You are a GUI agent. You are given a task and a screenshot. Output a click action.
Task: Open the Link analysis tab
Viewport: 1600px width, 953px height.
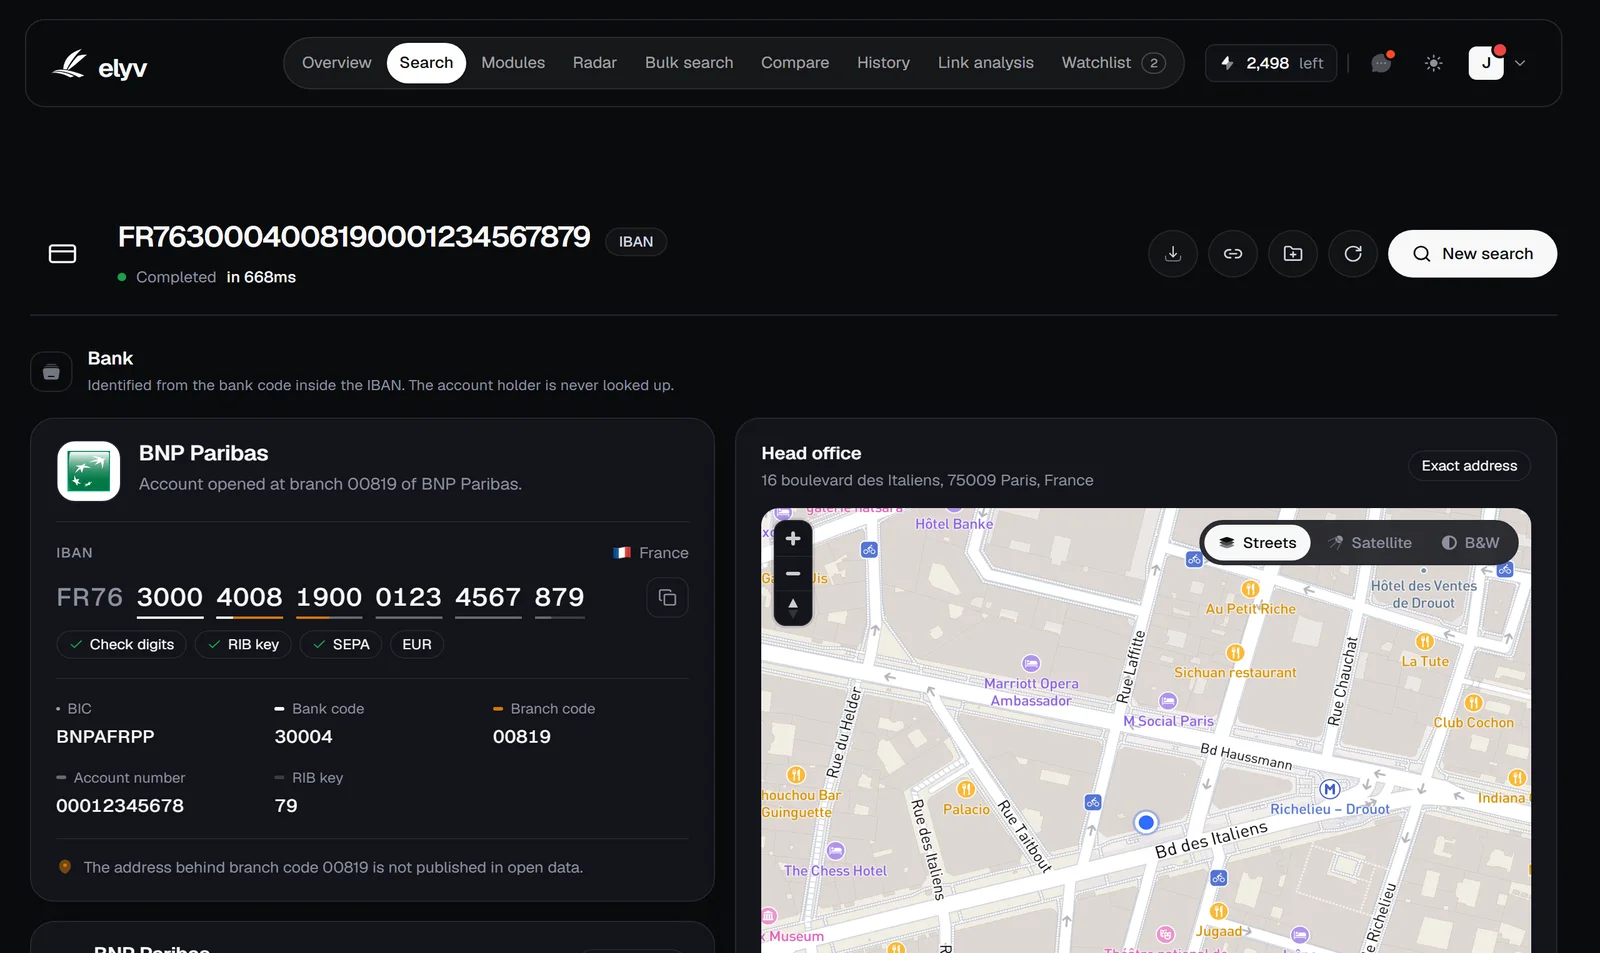[x=986, y=63]
